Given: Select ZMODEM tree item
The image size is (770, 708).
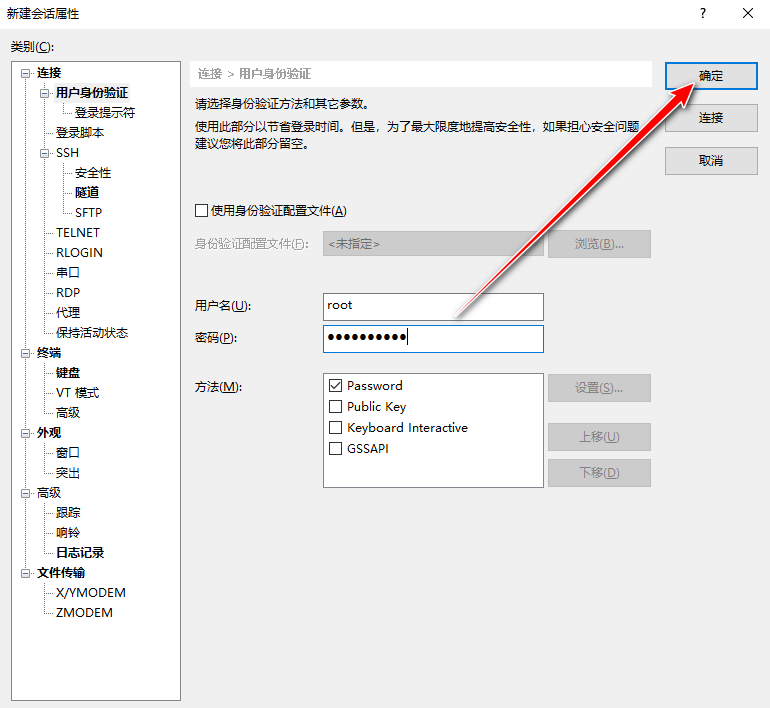Looking at the screenshot, I should pos(84,613).
